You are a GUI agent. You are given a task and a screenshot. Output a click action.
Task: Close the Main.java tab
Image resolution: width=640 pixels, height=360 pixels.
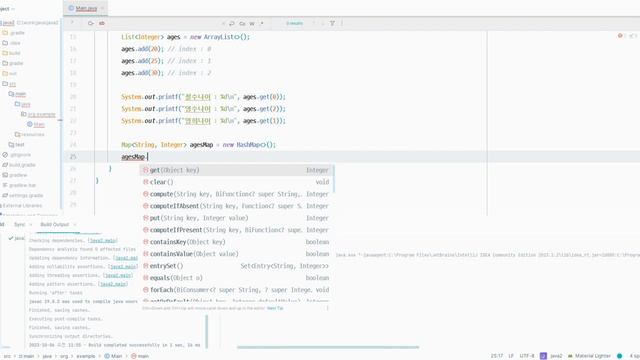[102, 8]
